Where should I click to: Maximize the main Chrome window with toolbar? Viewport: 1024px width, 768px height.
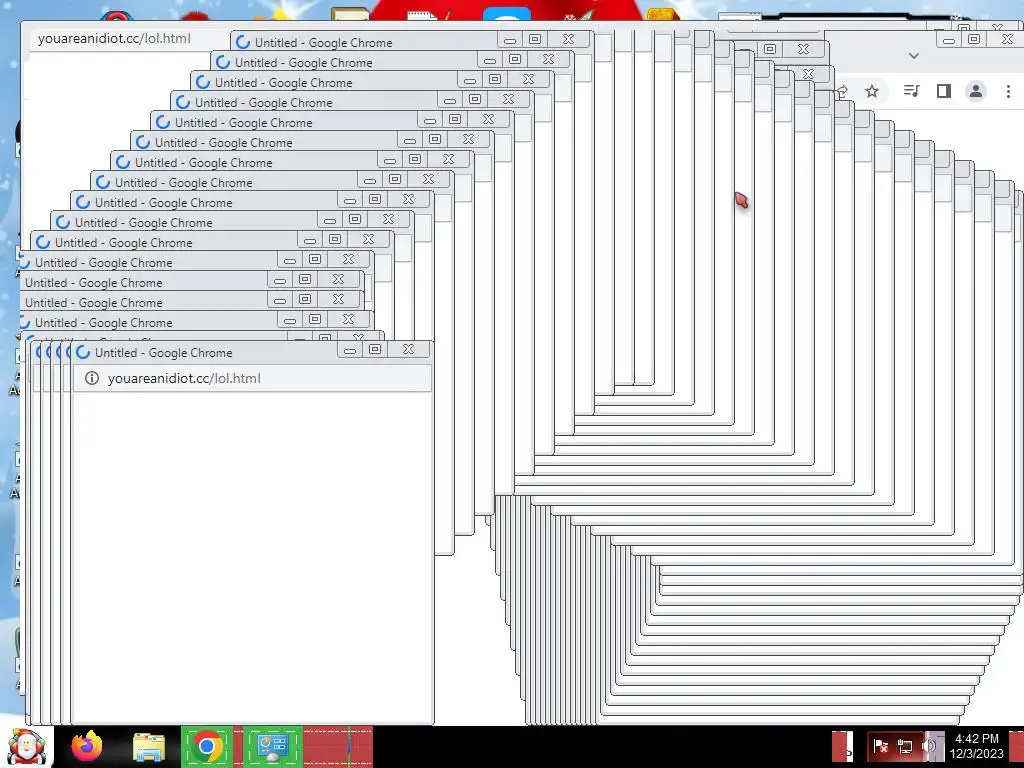(x=974, y=39)
